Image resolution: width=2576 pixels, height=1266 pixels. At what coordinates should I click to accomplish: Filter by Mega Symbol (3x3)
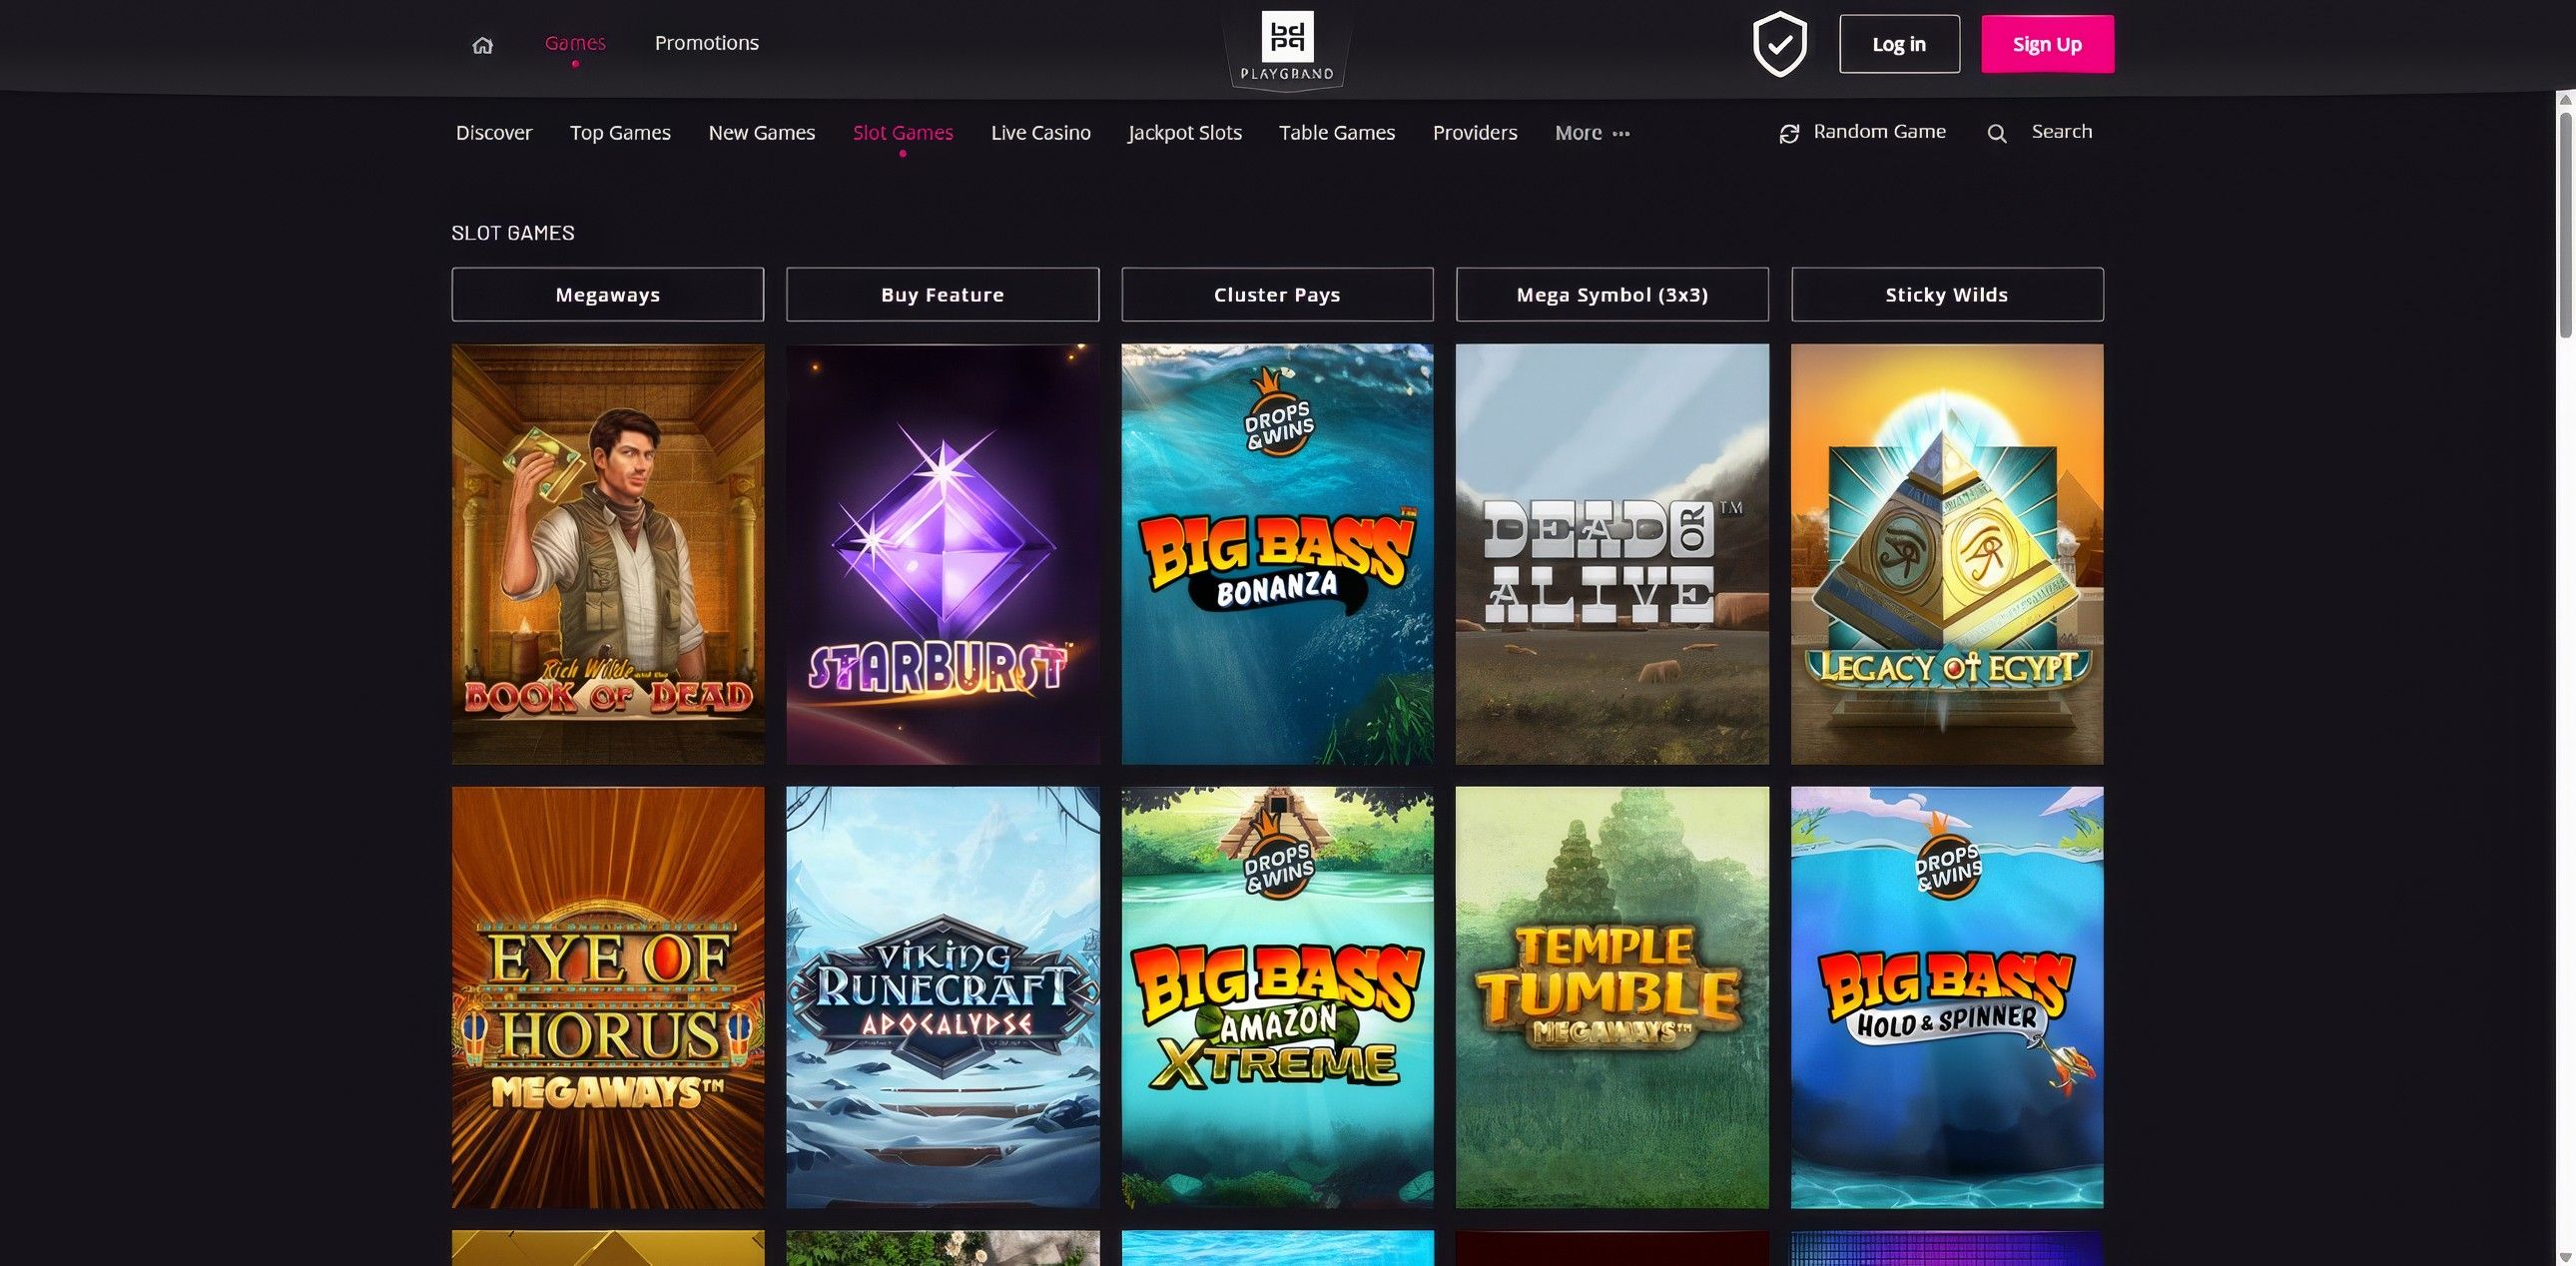tap(1612, 295)
